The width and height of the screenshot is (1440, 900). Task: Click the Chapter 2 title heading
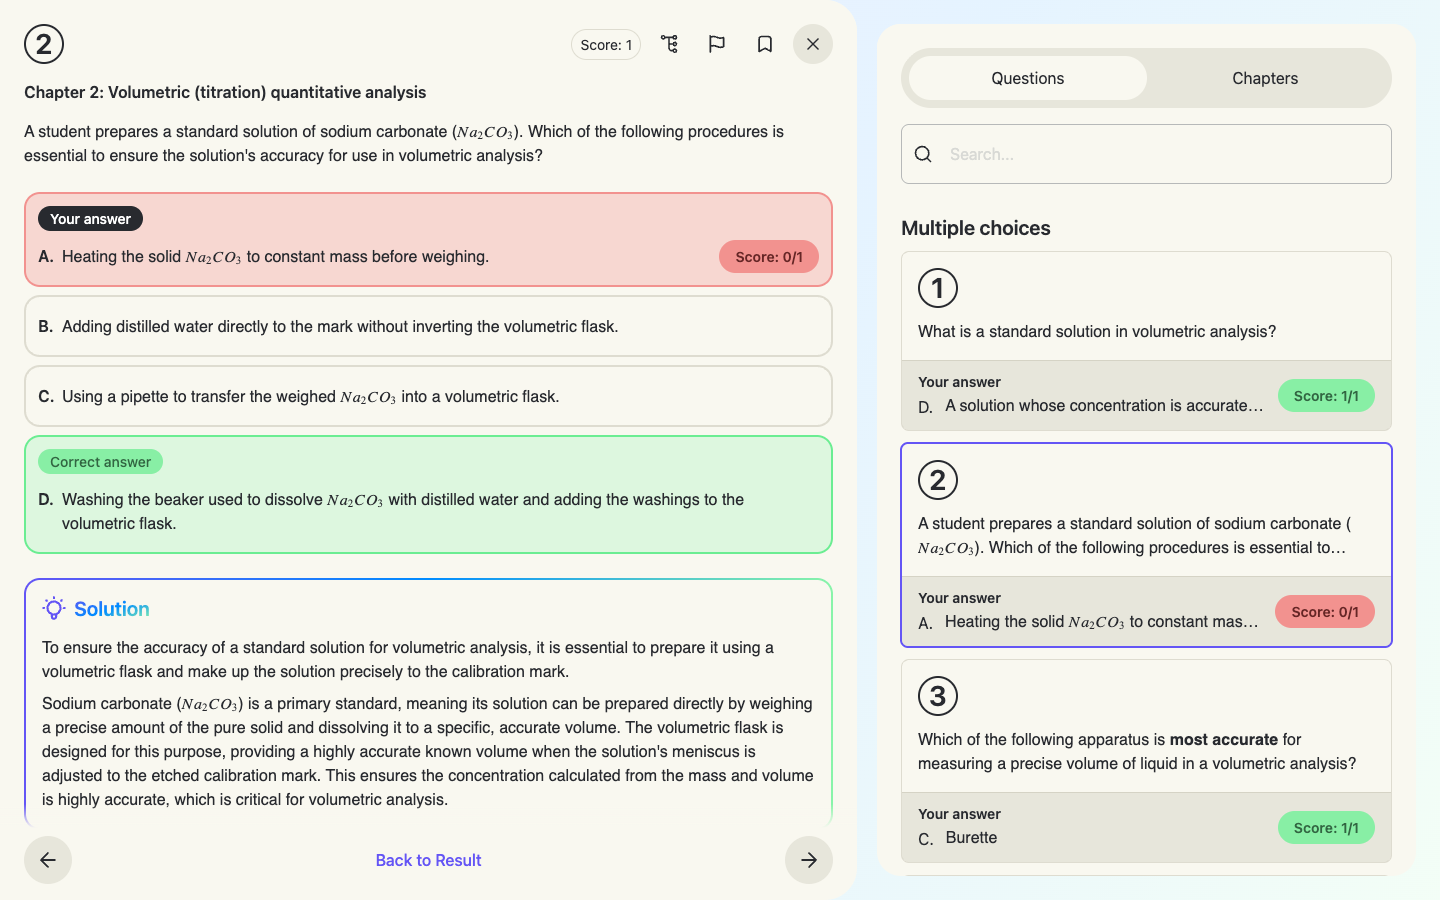(225, 92)
